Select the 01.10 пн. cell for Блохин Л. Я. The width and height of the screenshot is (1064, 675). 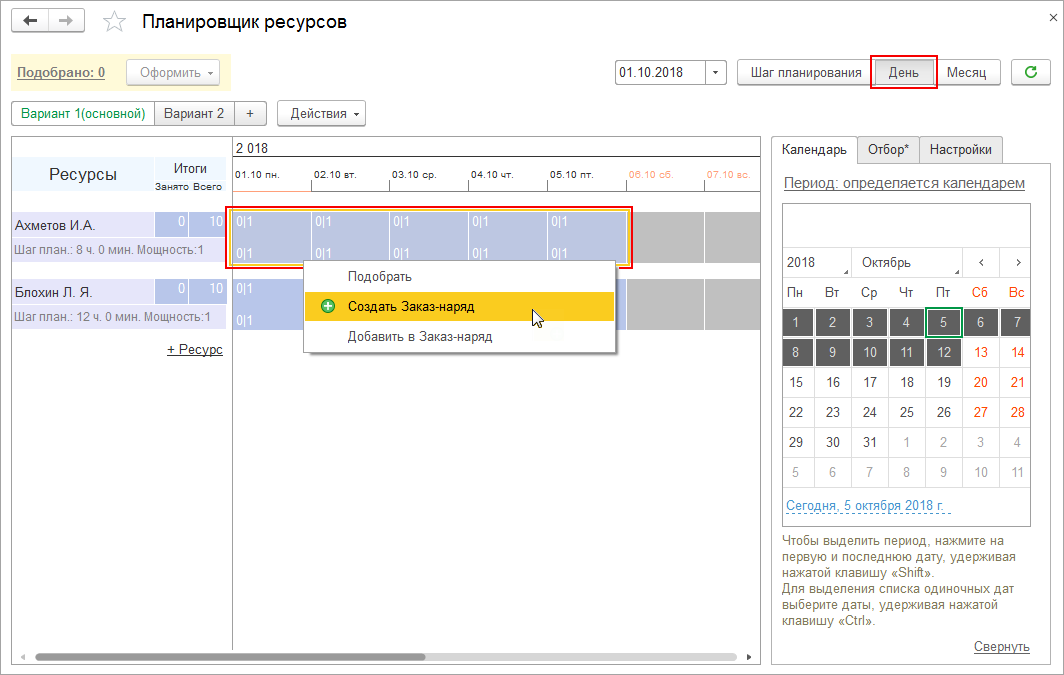[269, 305]
